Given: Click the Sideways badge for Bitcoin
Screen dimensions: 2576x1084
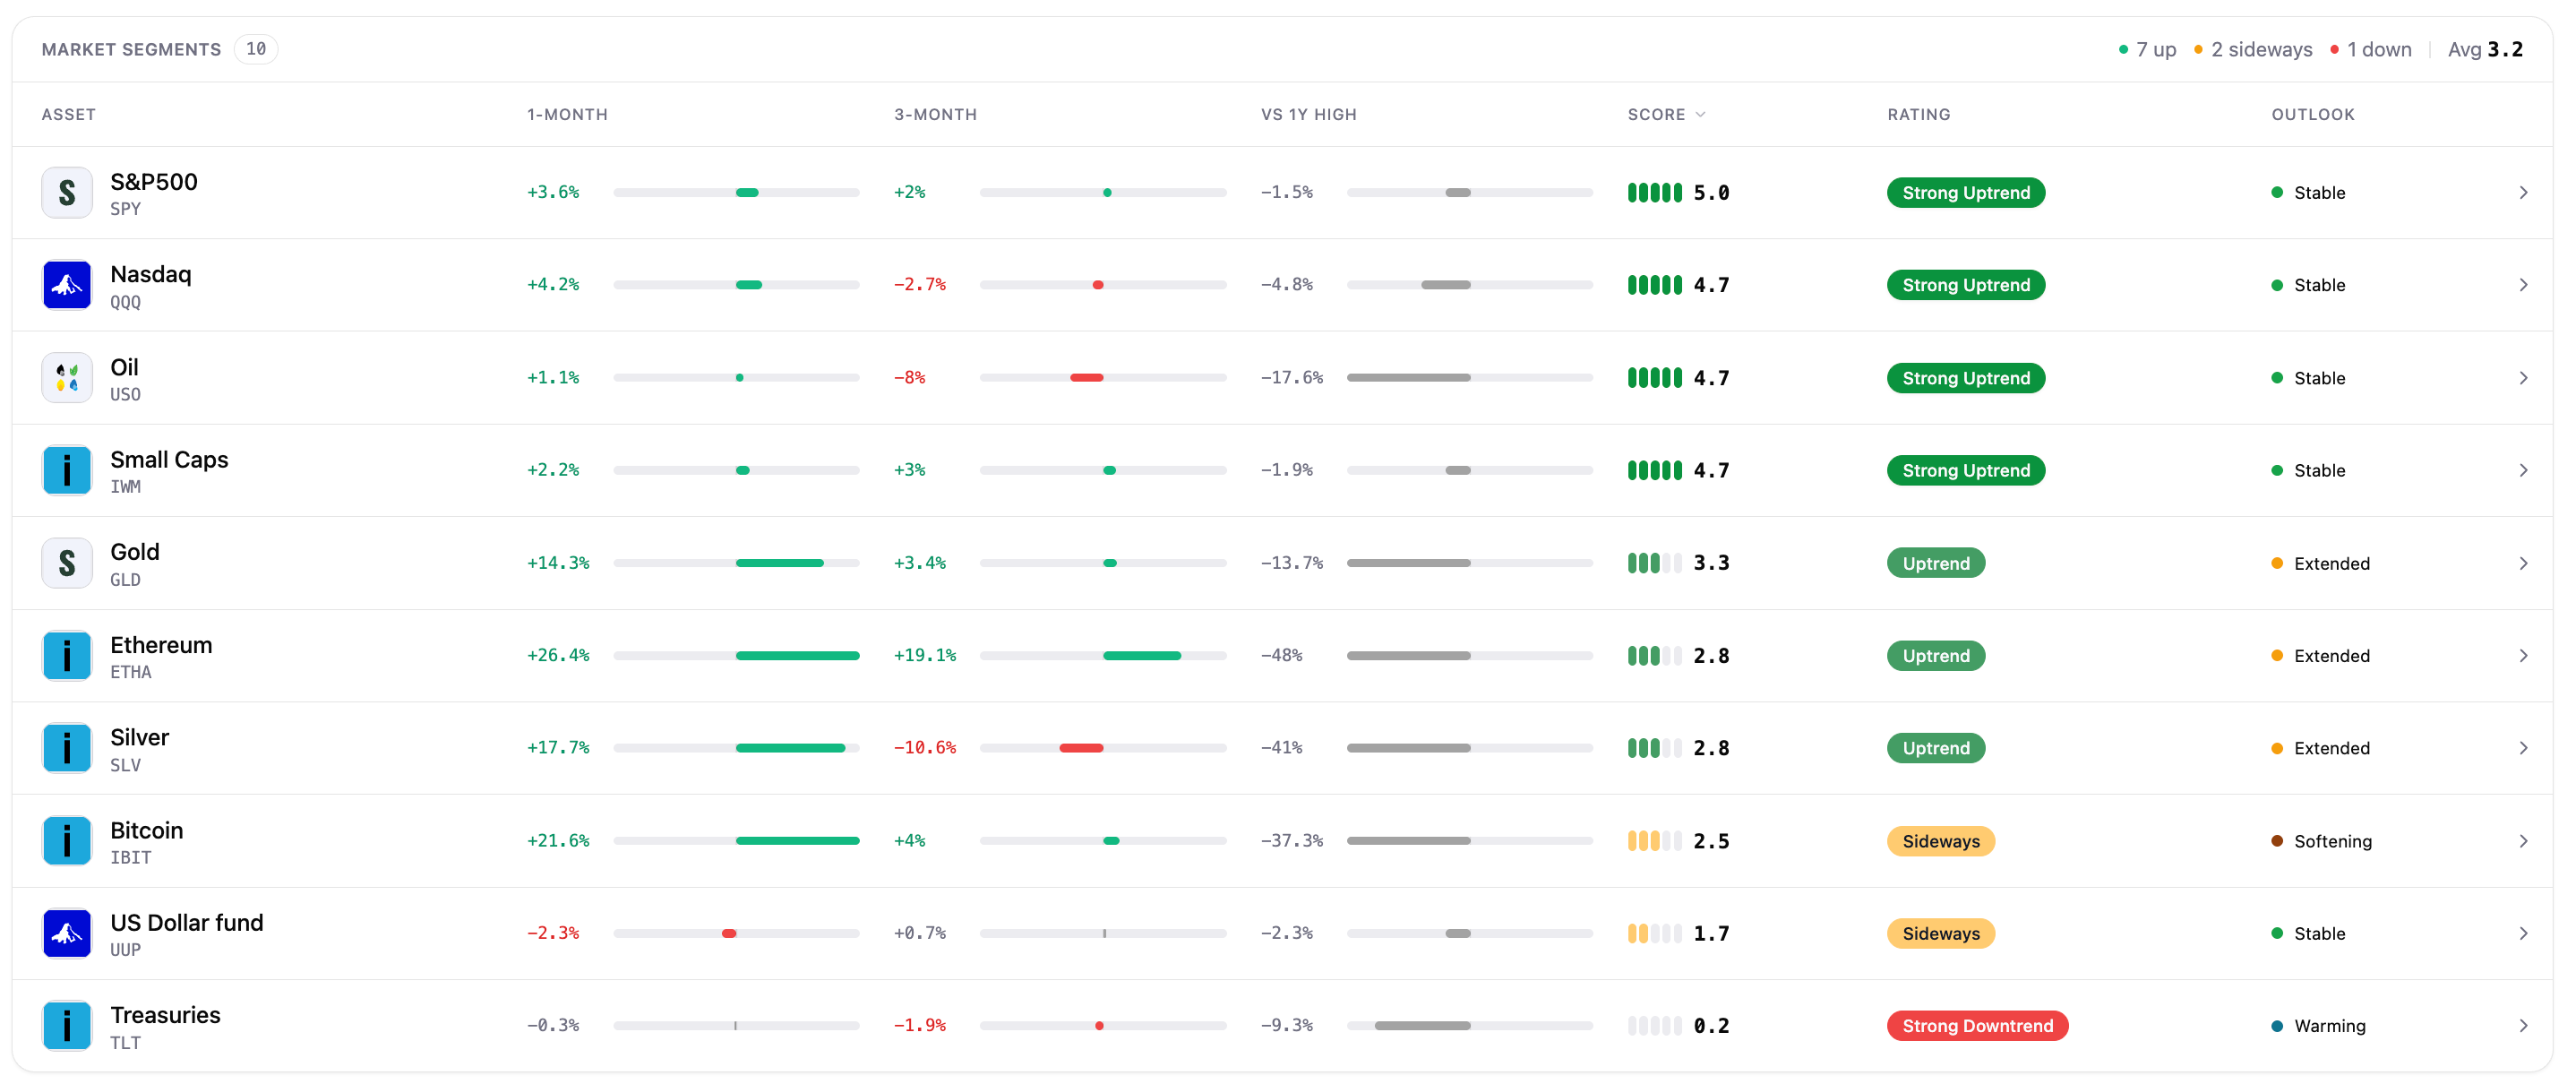Looking at the screenshot, I should click(x=1940, y=841).
